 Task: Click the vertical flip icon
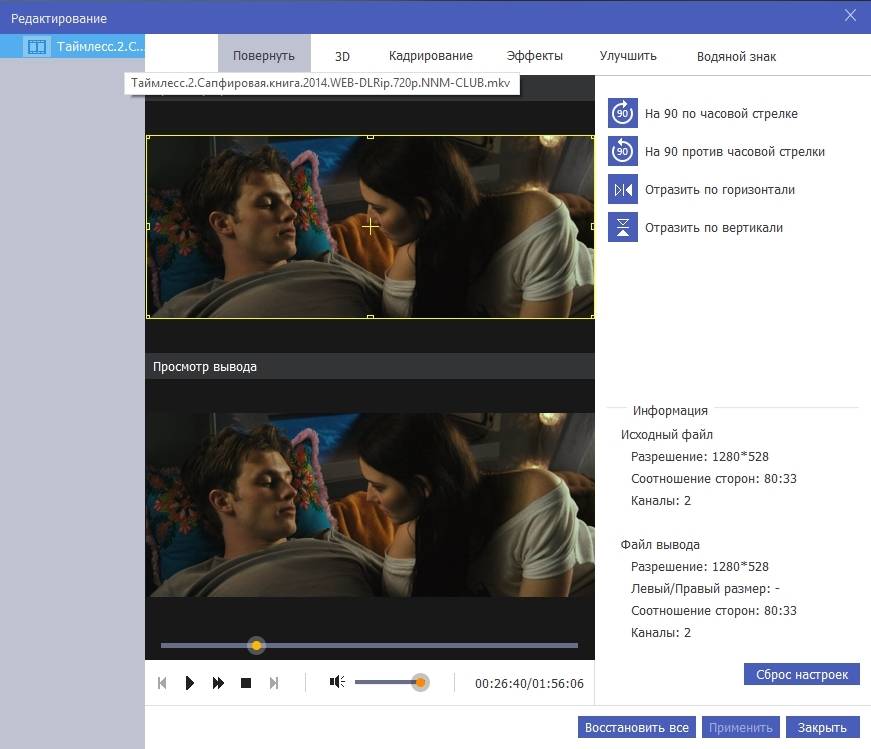coord(623,227)
